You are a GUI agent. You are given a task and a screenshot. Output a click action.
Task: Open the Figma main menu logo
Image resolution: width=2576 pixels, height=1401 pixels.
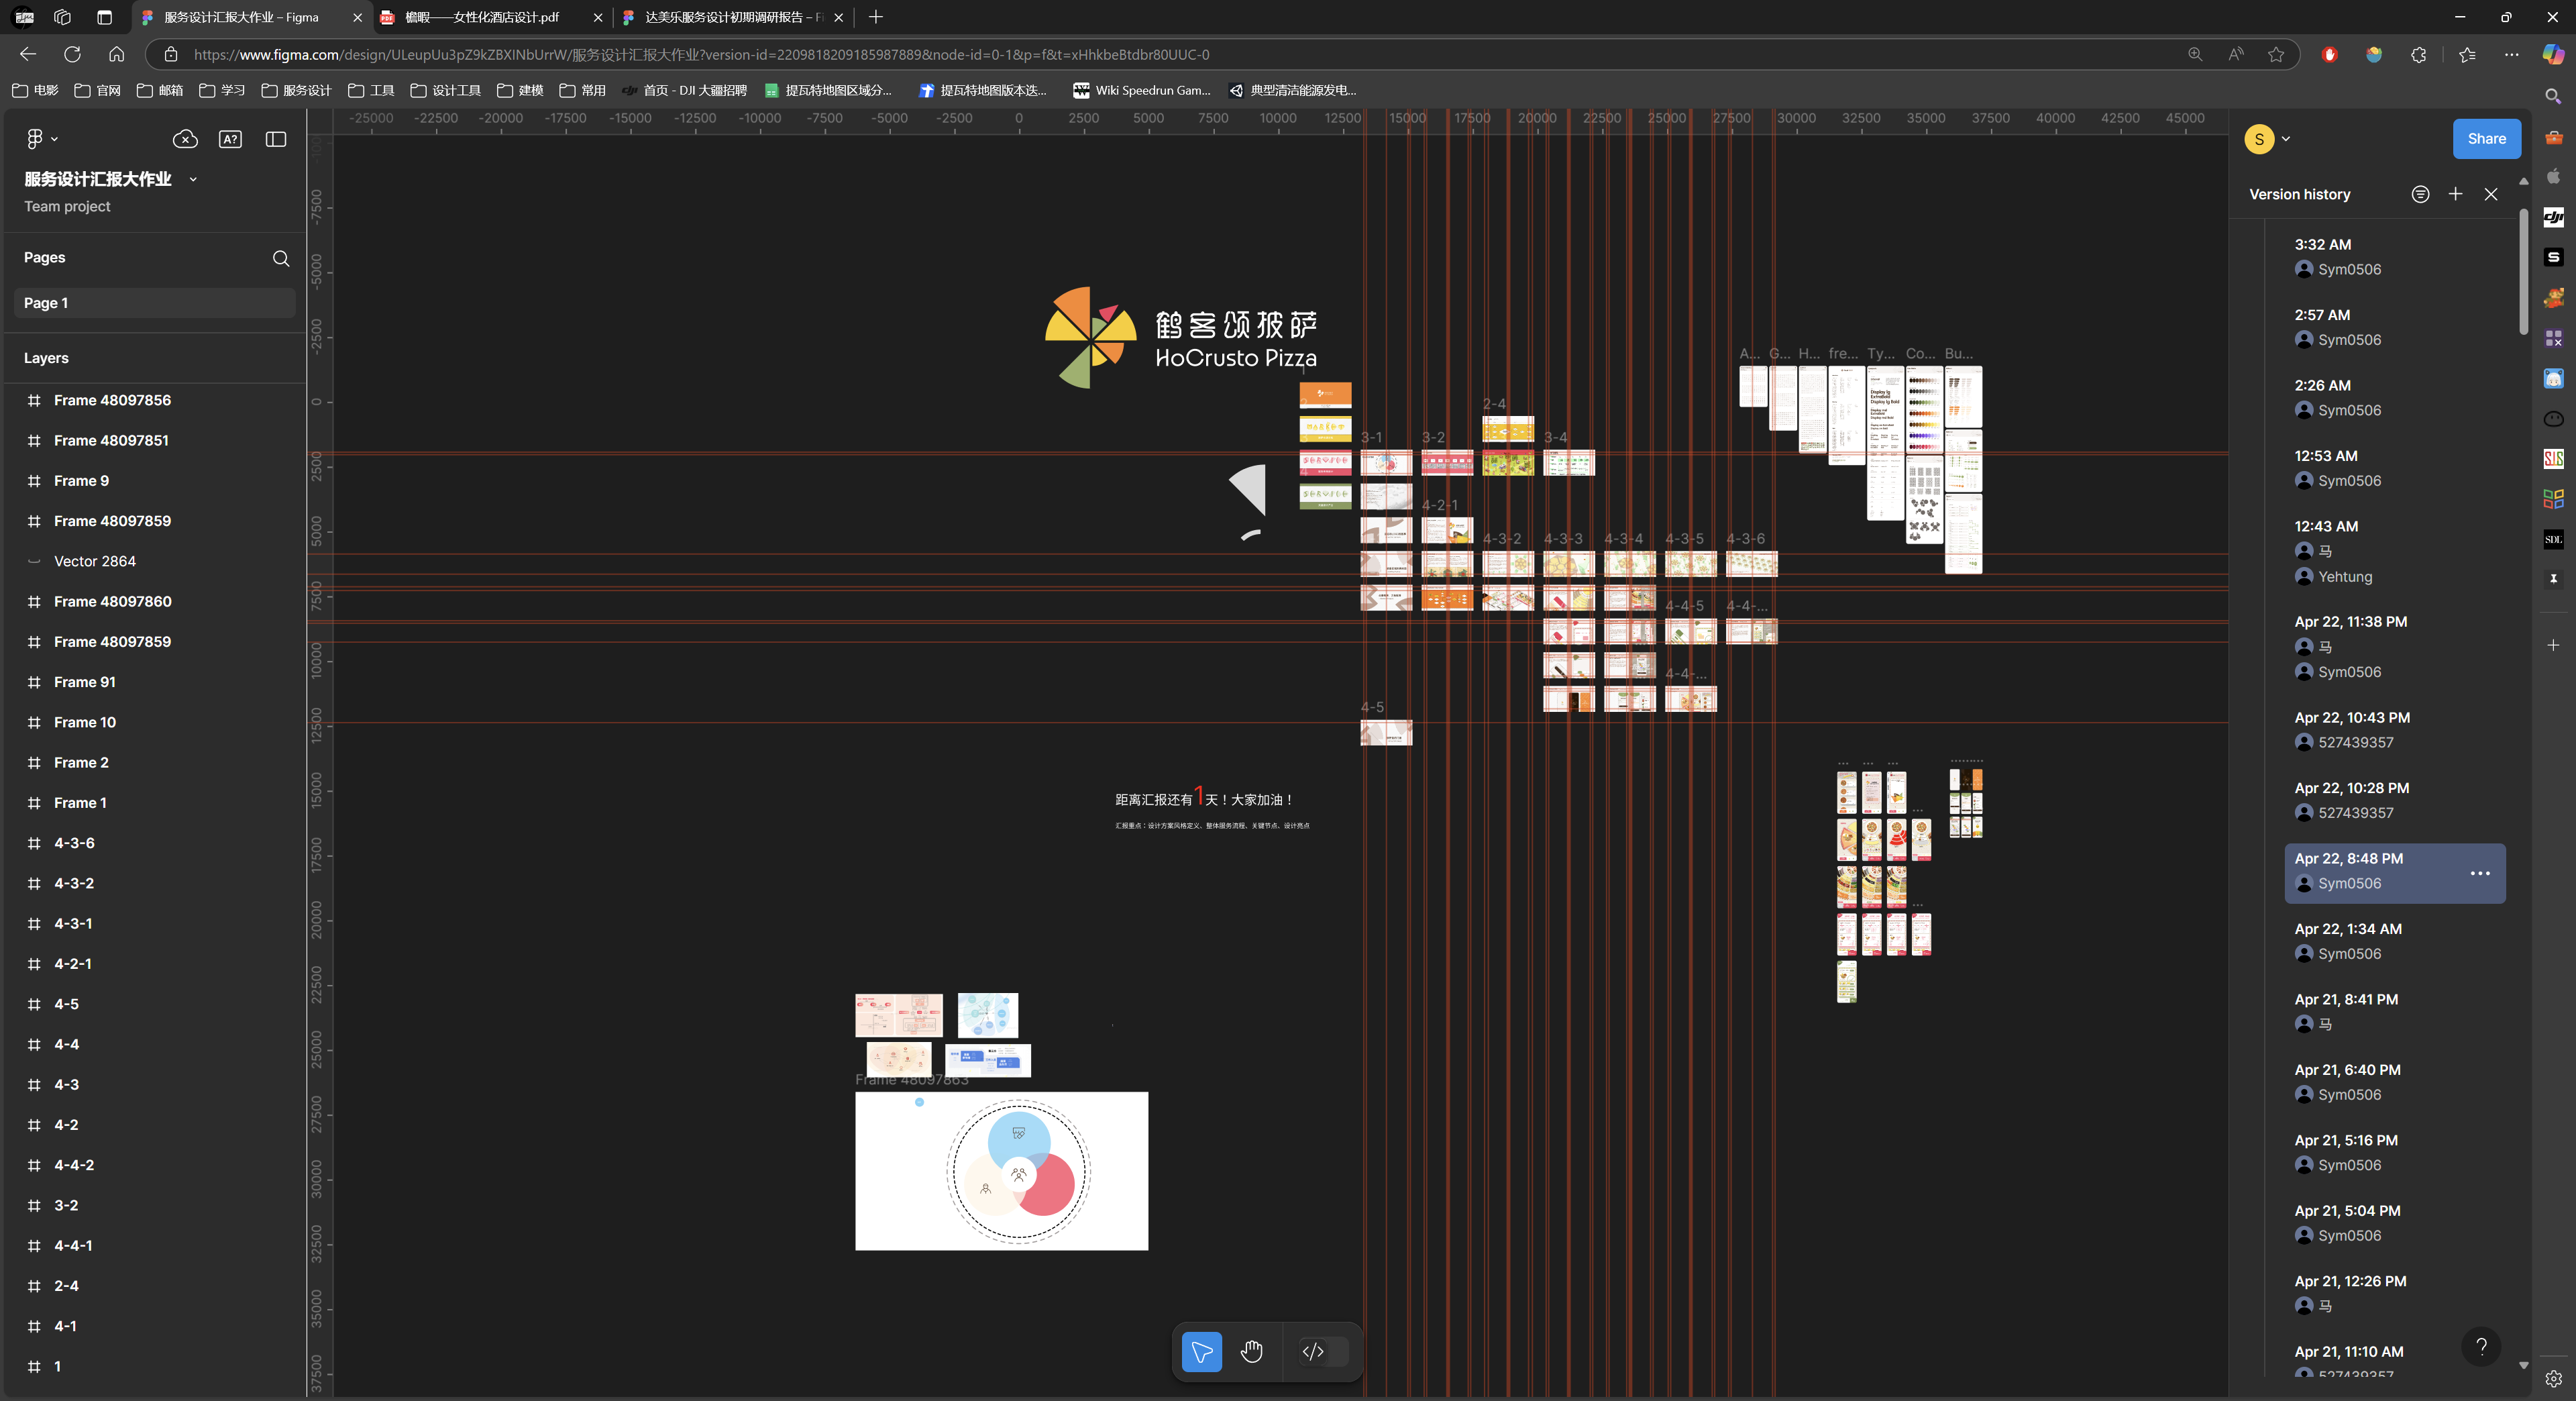35,139
